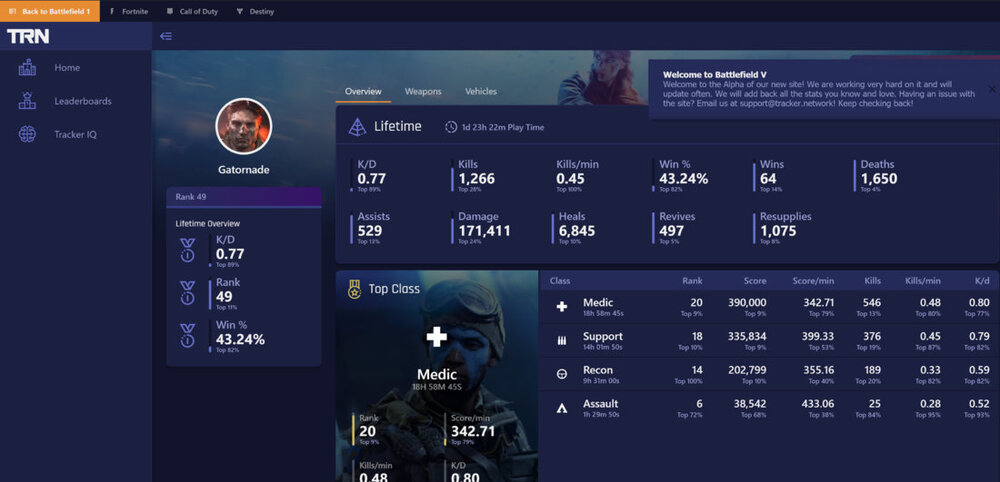Click the large Medic cross on Top Class card
The image size is (1000, 482).
pyautogui.click(x=437, y=337)
